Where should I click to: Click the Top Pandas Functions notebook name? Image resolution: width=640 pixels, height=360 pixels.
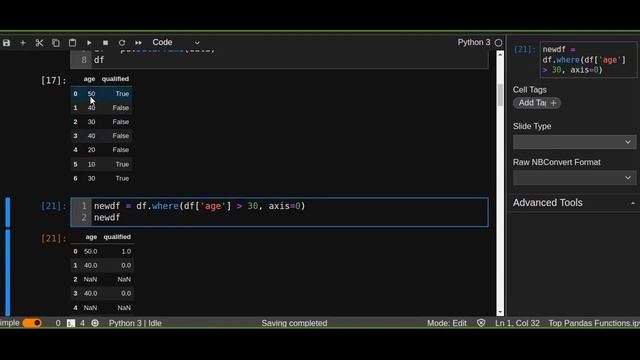(594, 323)
